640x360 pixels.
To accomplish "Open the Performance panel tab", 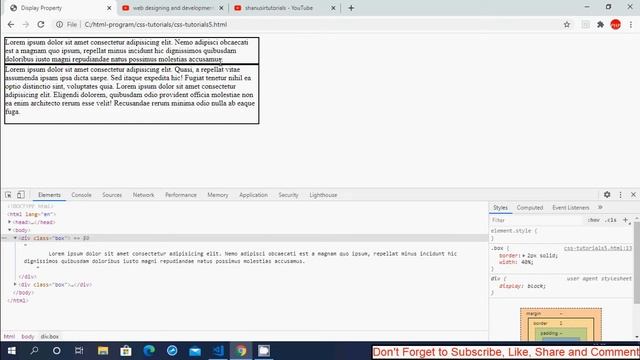I will click(x=180, y=195).
